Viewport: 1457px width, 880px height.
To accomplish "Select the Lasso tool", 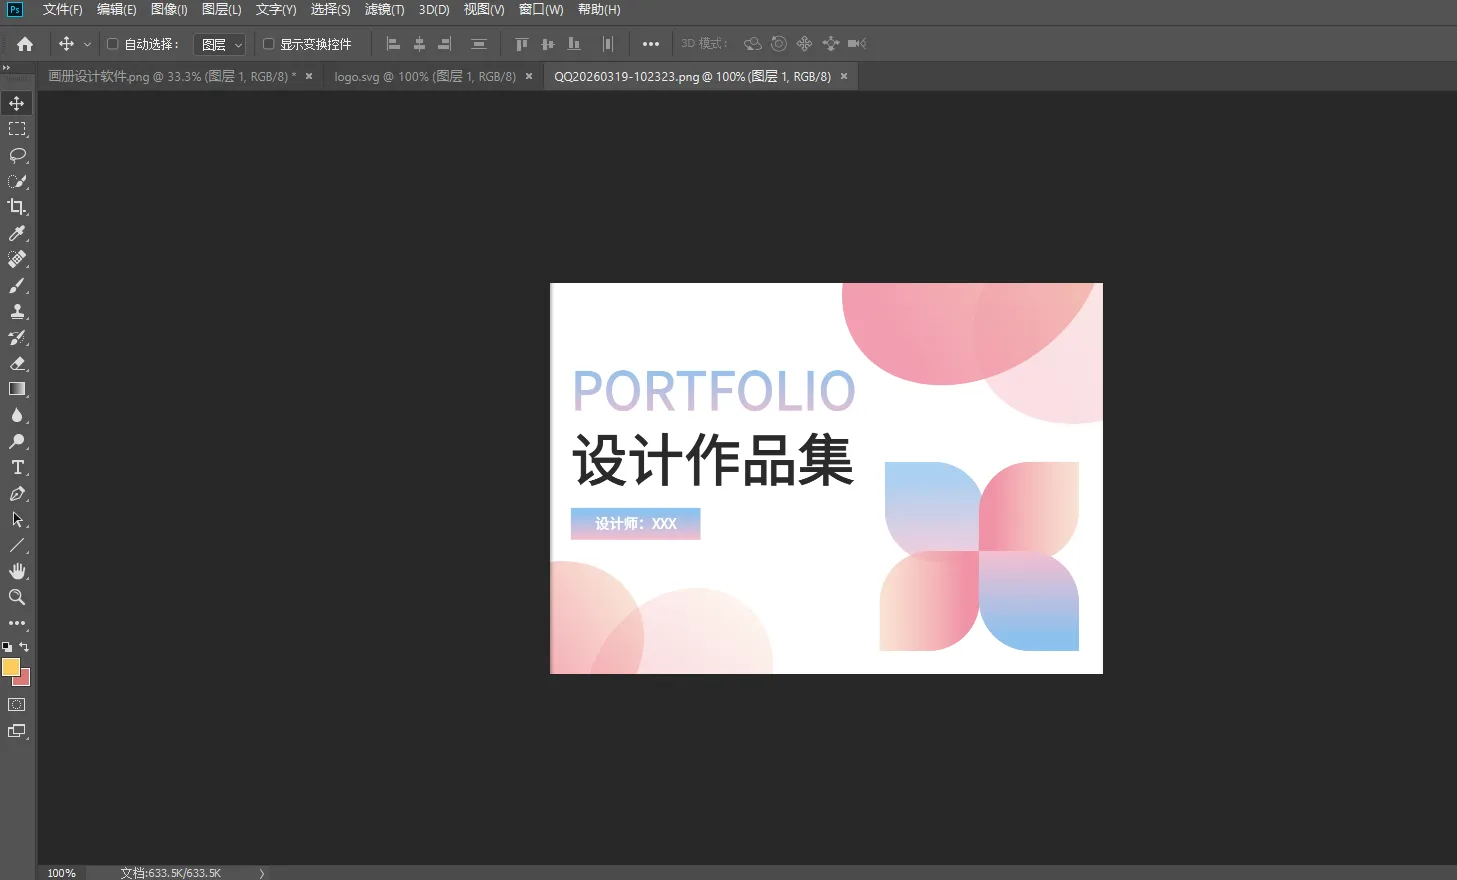I will [16, 155].
